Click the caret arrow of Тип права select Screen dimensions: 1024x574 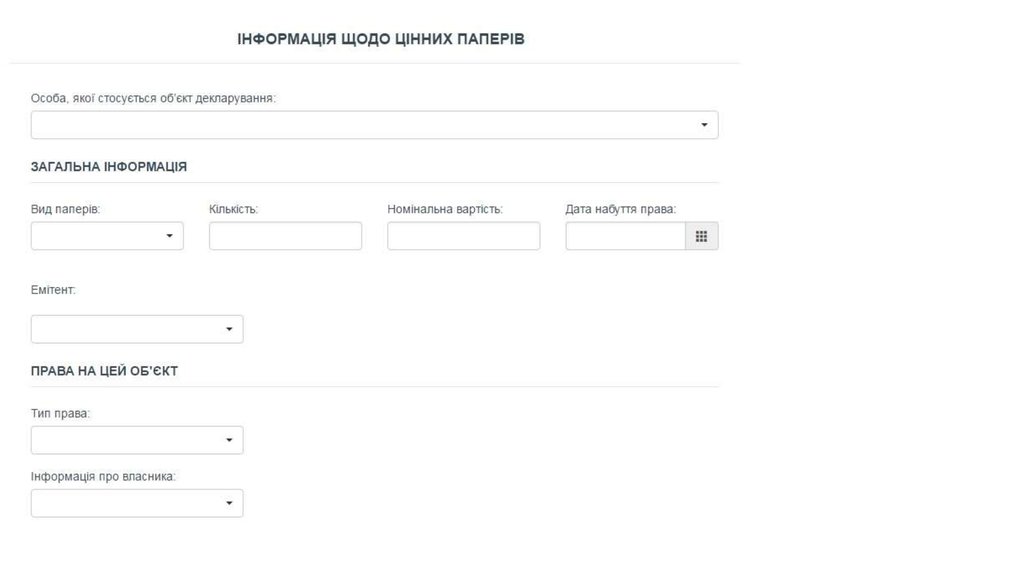[x=229, y=440]
